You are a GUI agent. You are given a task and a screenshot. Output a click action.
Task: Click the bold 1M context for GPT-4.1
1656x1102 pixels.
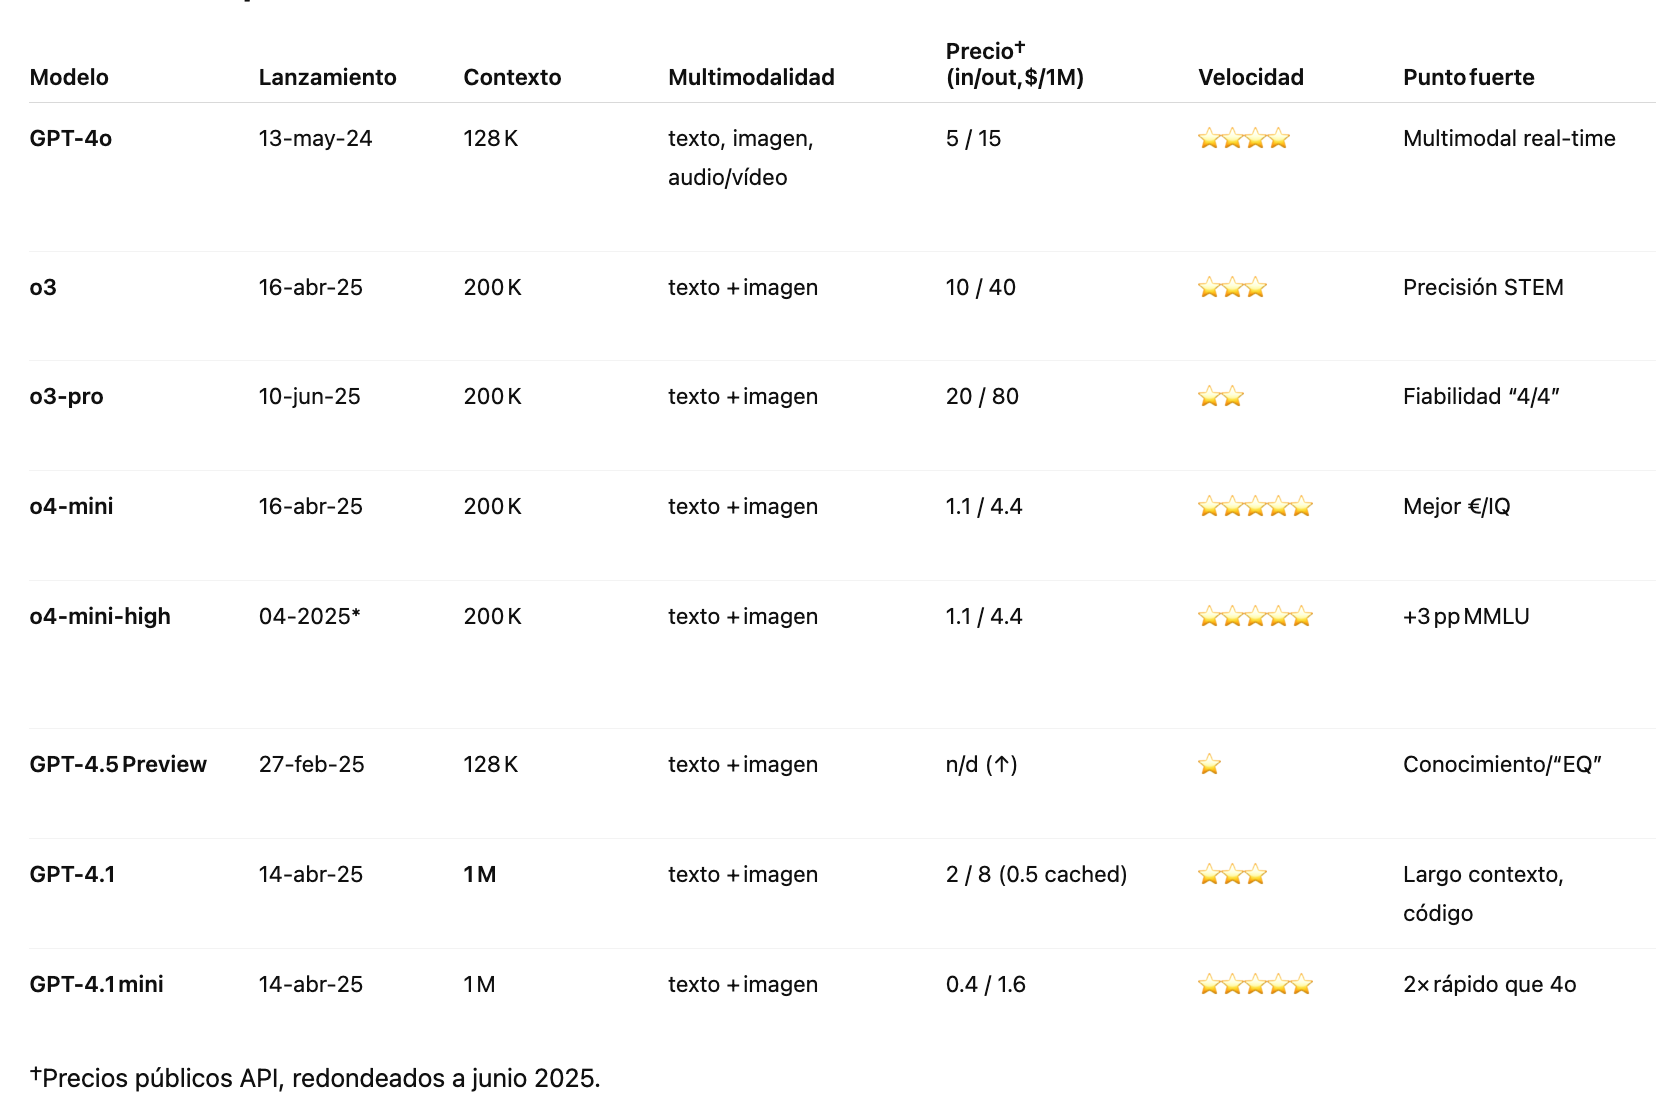click(x=480, y=875)
